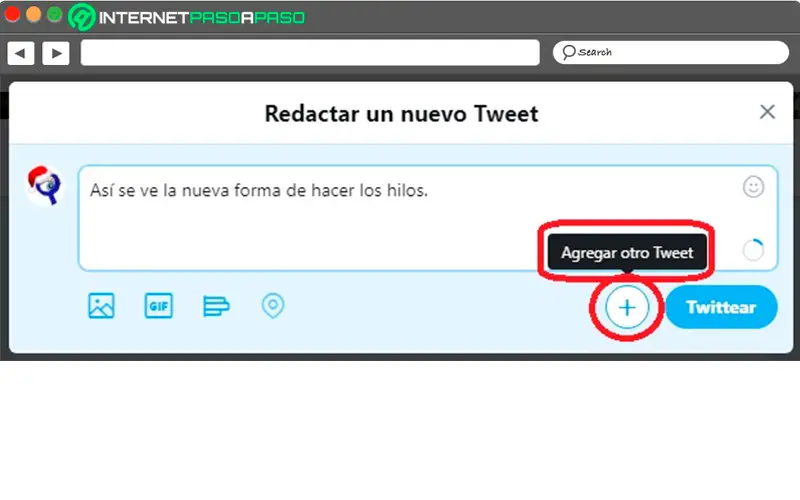The height and width of the screenshot is (500, 800).
Task: Click the tweet text area
Action: click(x=428, y=218)
